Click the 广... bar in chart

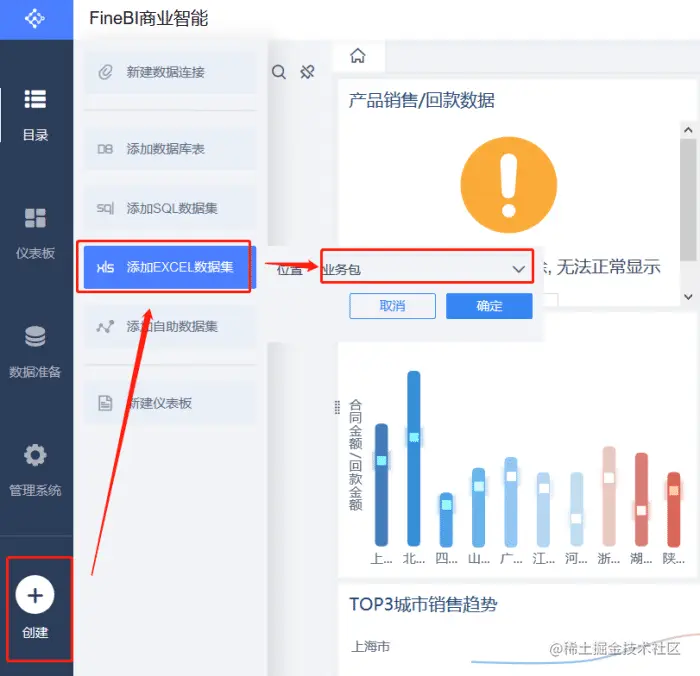(x=511, y=502)
